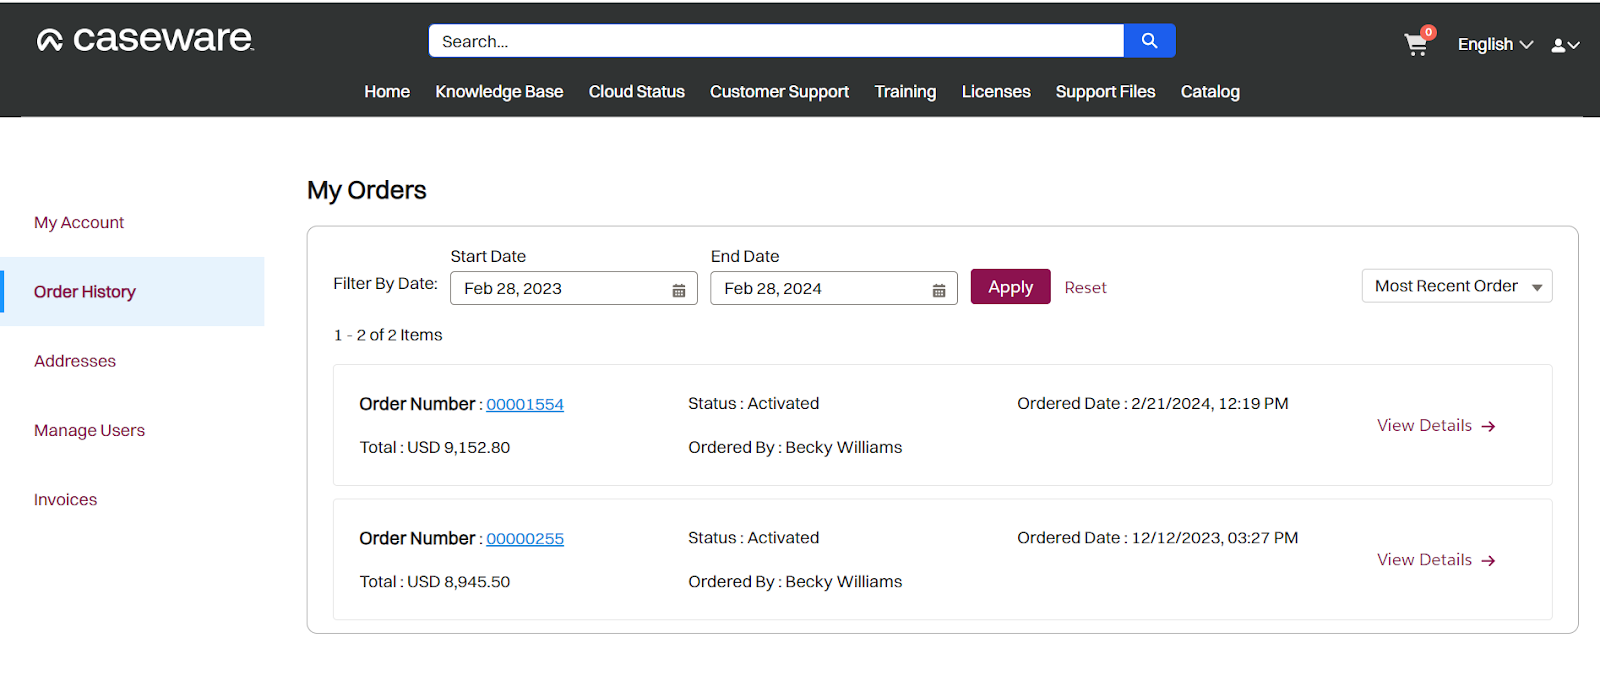This screenshot has width=1600, height=687.
Task: Select Manage Users in the sidebar
Action: point(89,431)
